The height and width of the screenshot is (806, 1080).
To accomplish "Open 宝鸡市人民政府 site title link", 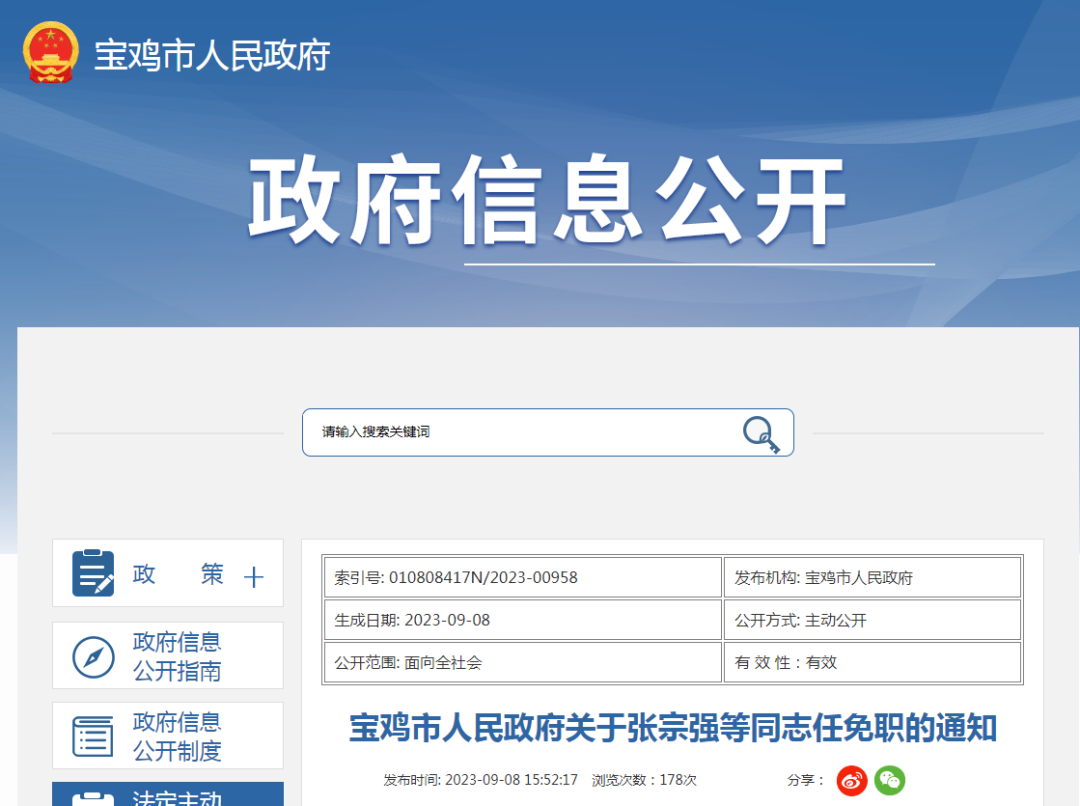I will point(212,55).
